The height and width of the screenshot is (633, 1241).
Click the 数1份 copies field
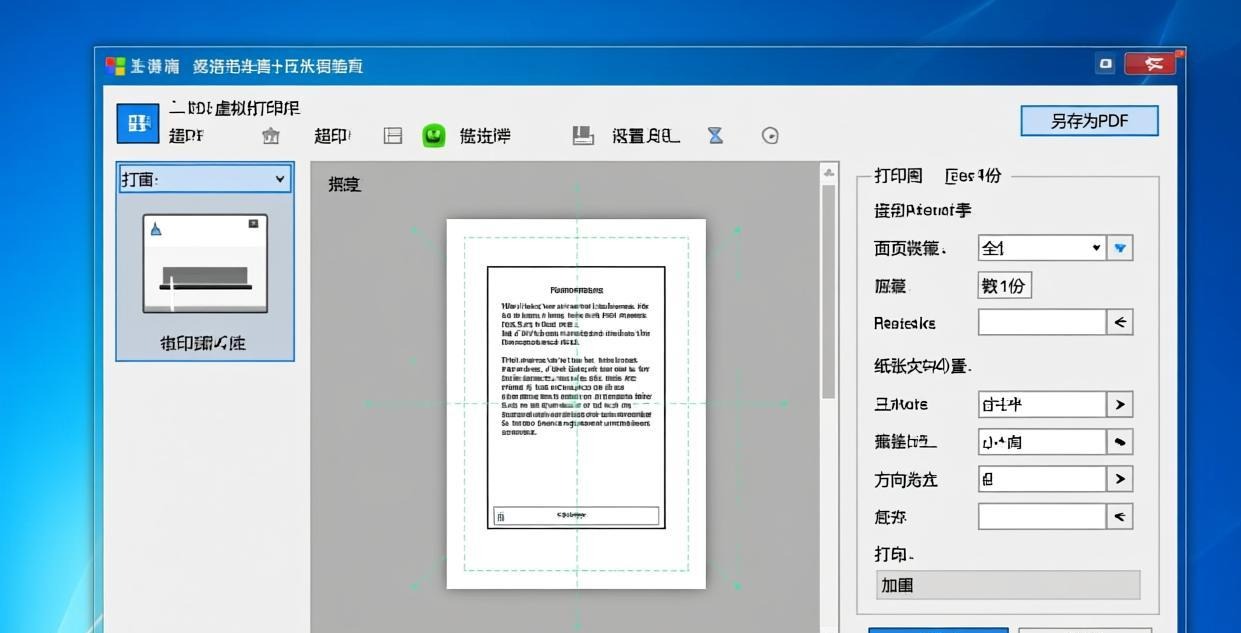tap(1004, 286)
